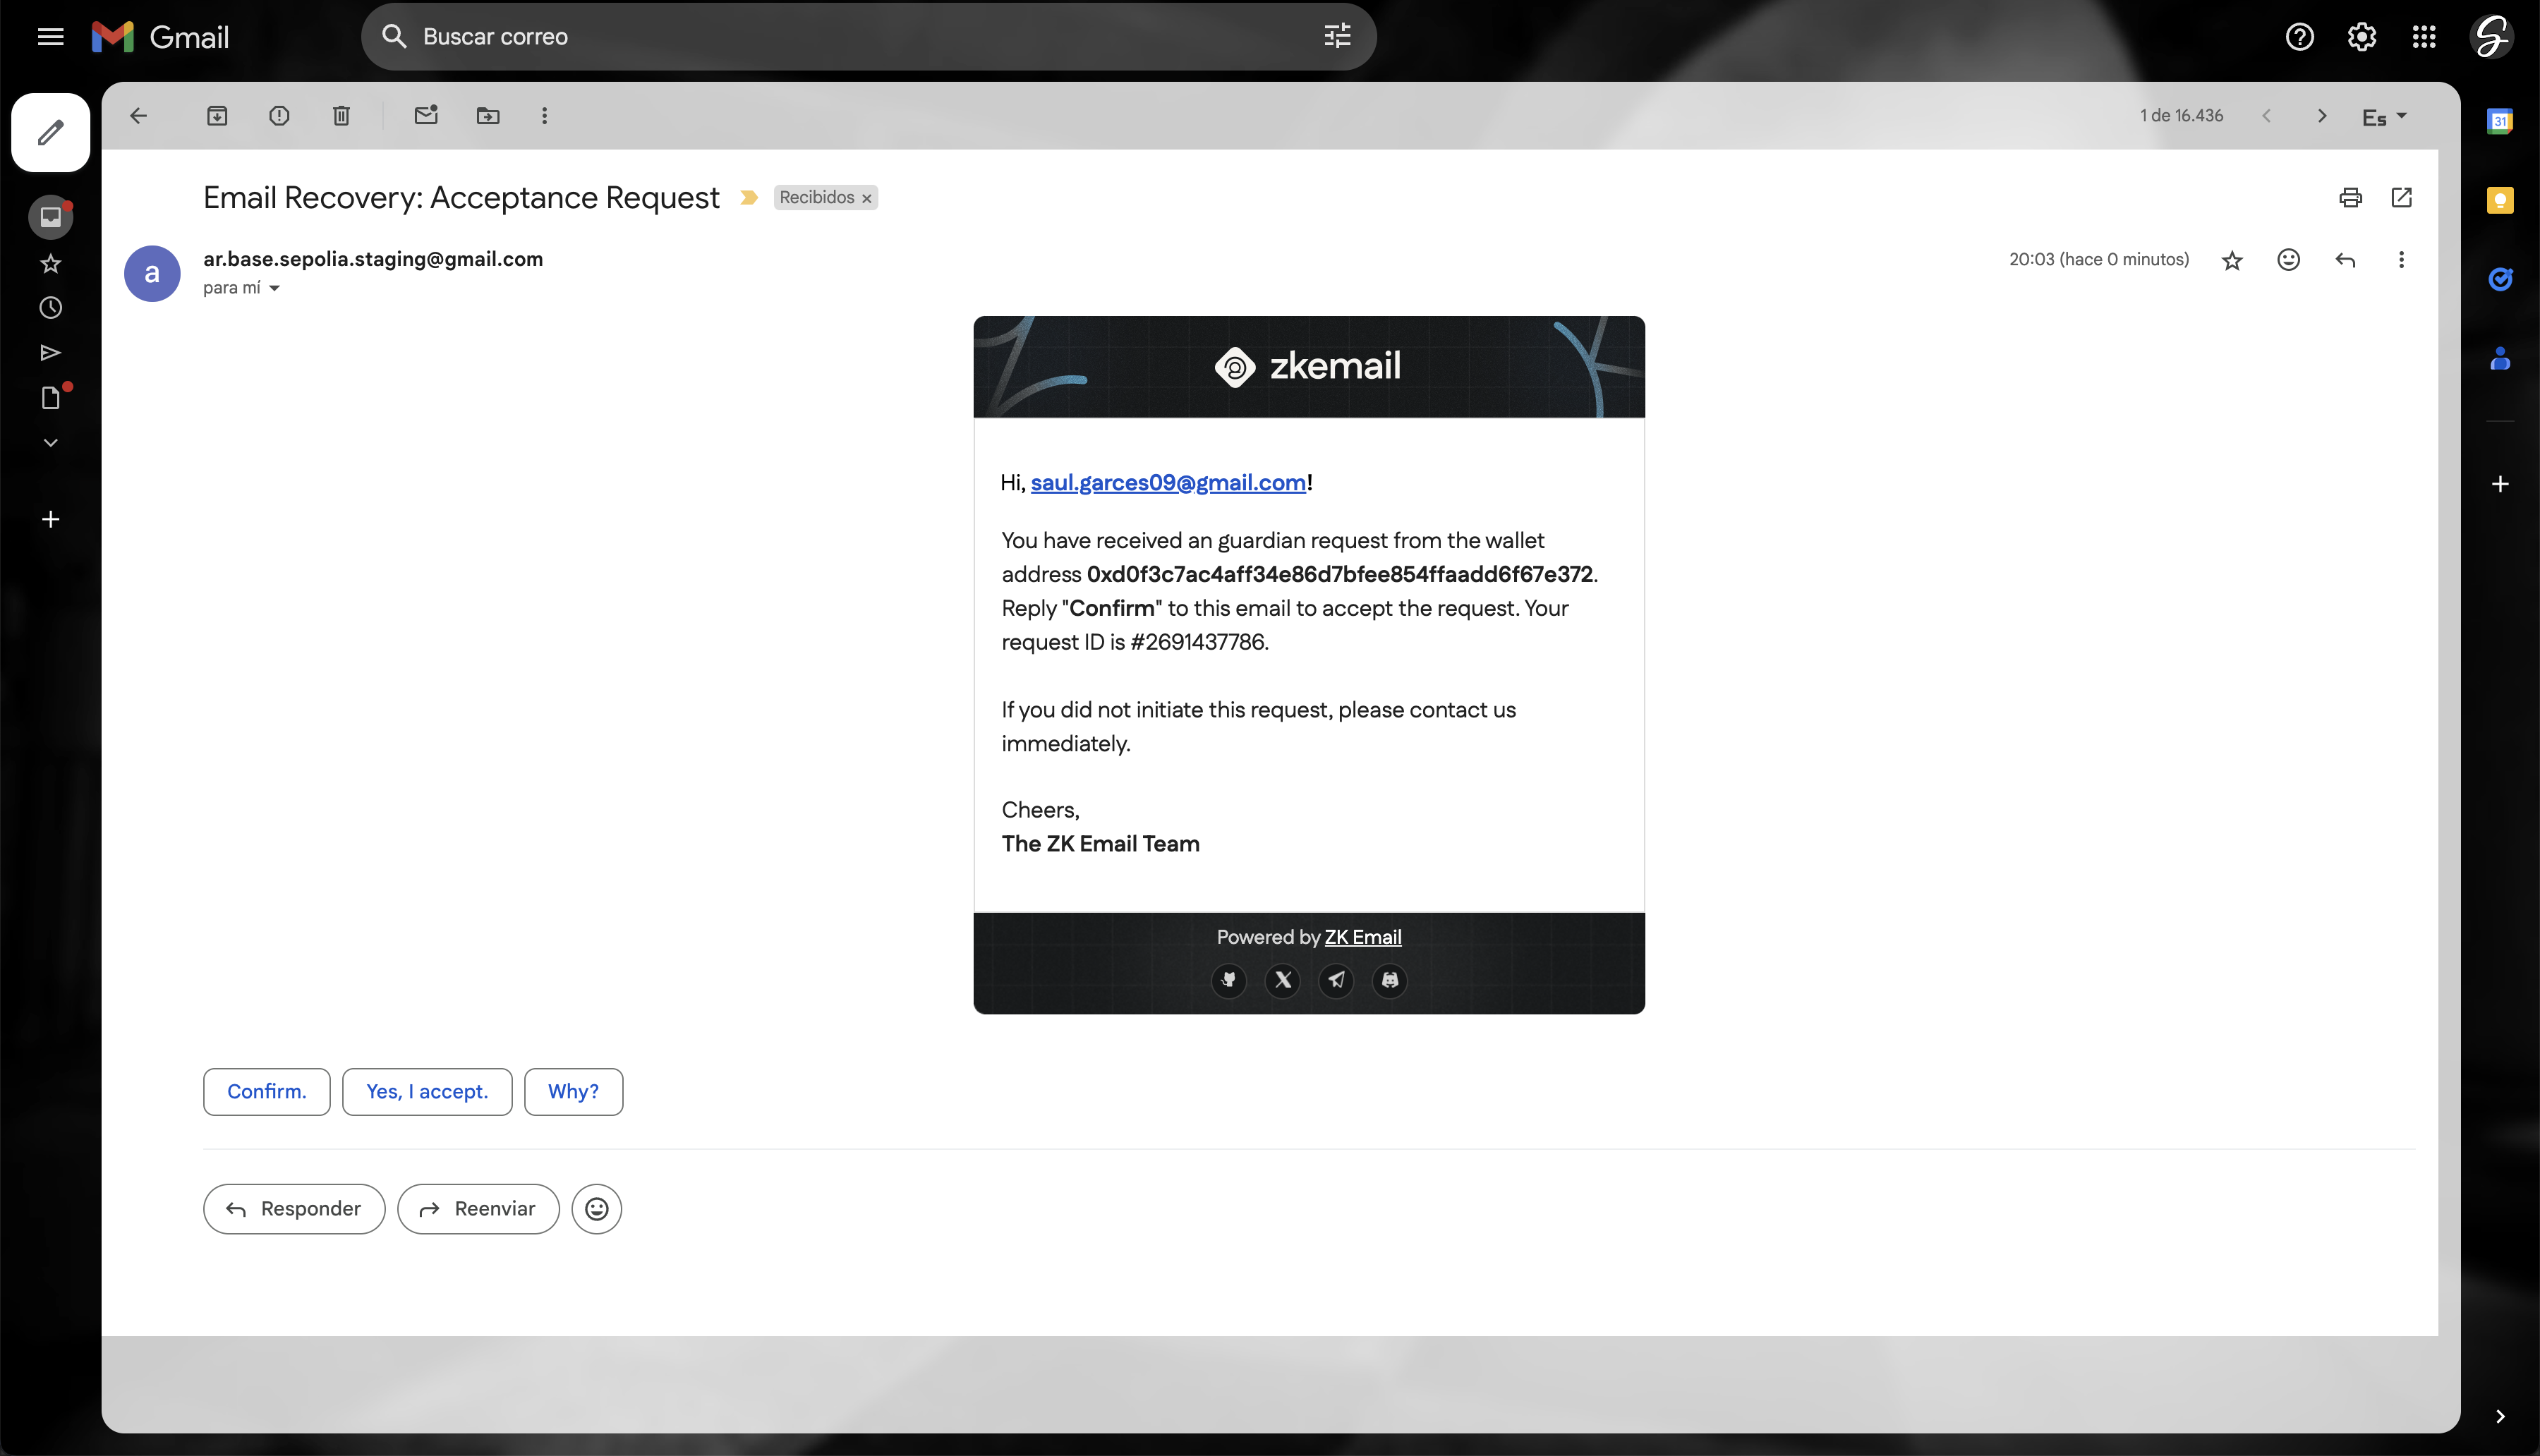The width and height of the screenshot is (2540, 1456).
Task: Delete this email with trash icon
Action: pos(341,116)
